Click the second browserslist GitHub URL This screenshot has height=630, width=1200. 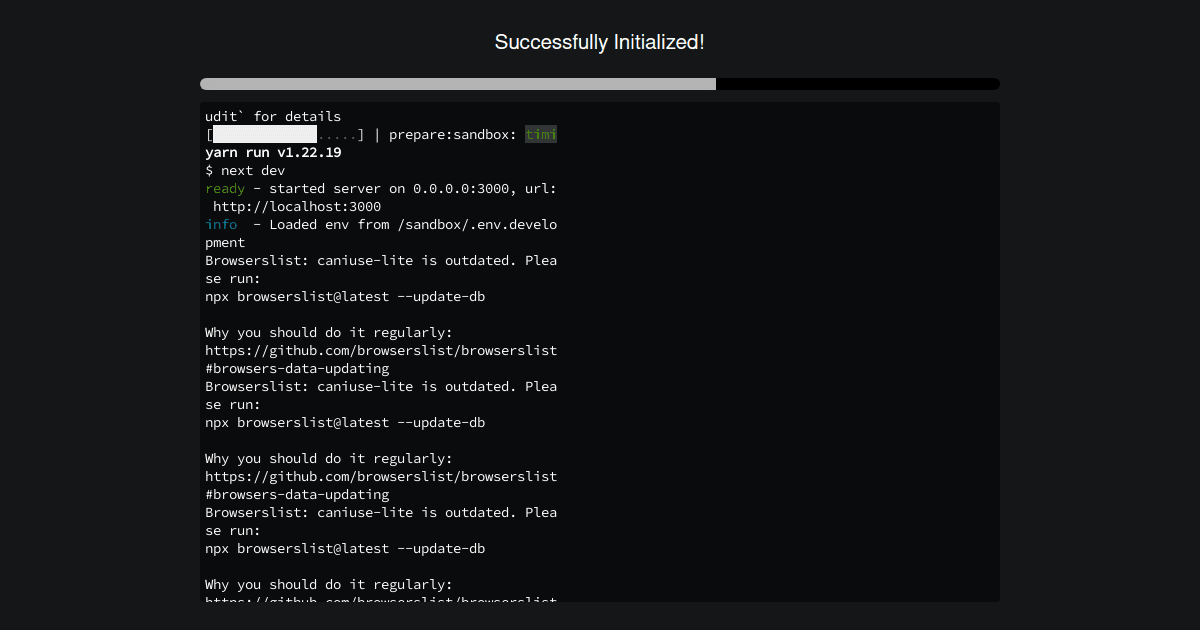pyautogui.click(x=381, y=476)
